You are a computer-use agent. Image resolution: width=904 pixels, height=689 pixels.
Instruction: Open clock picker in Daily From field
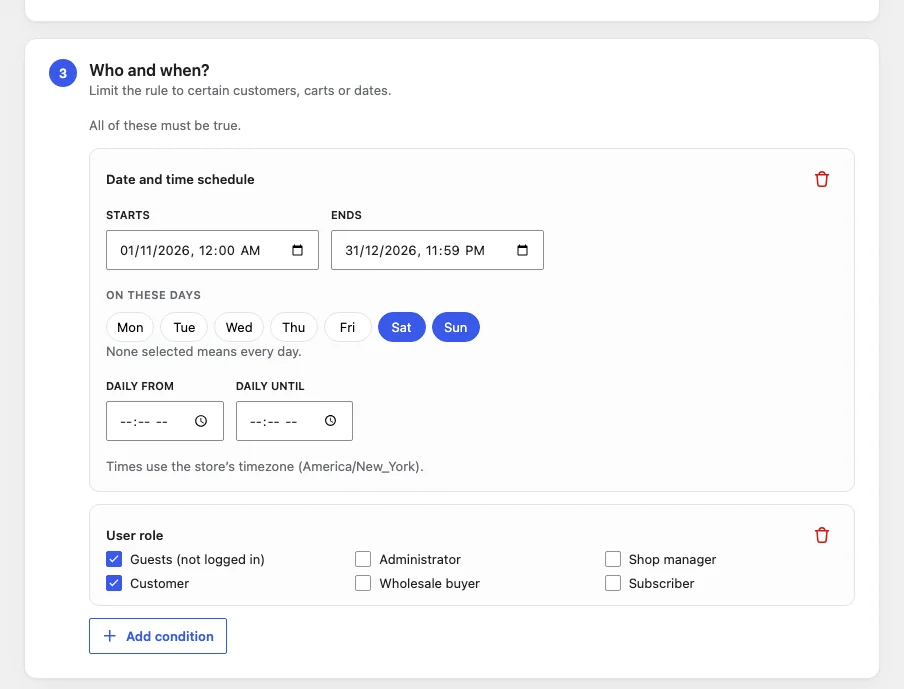pos(201,421)
